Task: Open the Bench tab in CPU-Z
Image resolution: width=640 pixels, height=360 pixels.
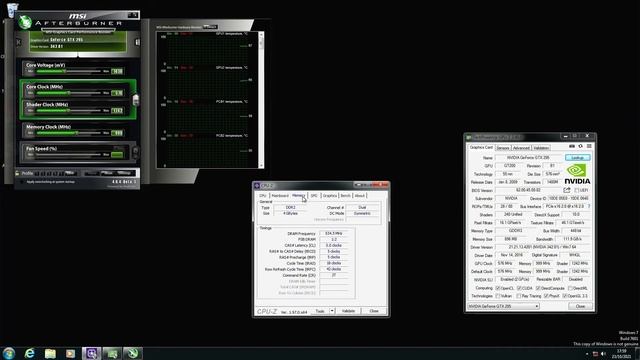Action: click(346, 196)
